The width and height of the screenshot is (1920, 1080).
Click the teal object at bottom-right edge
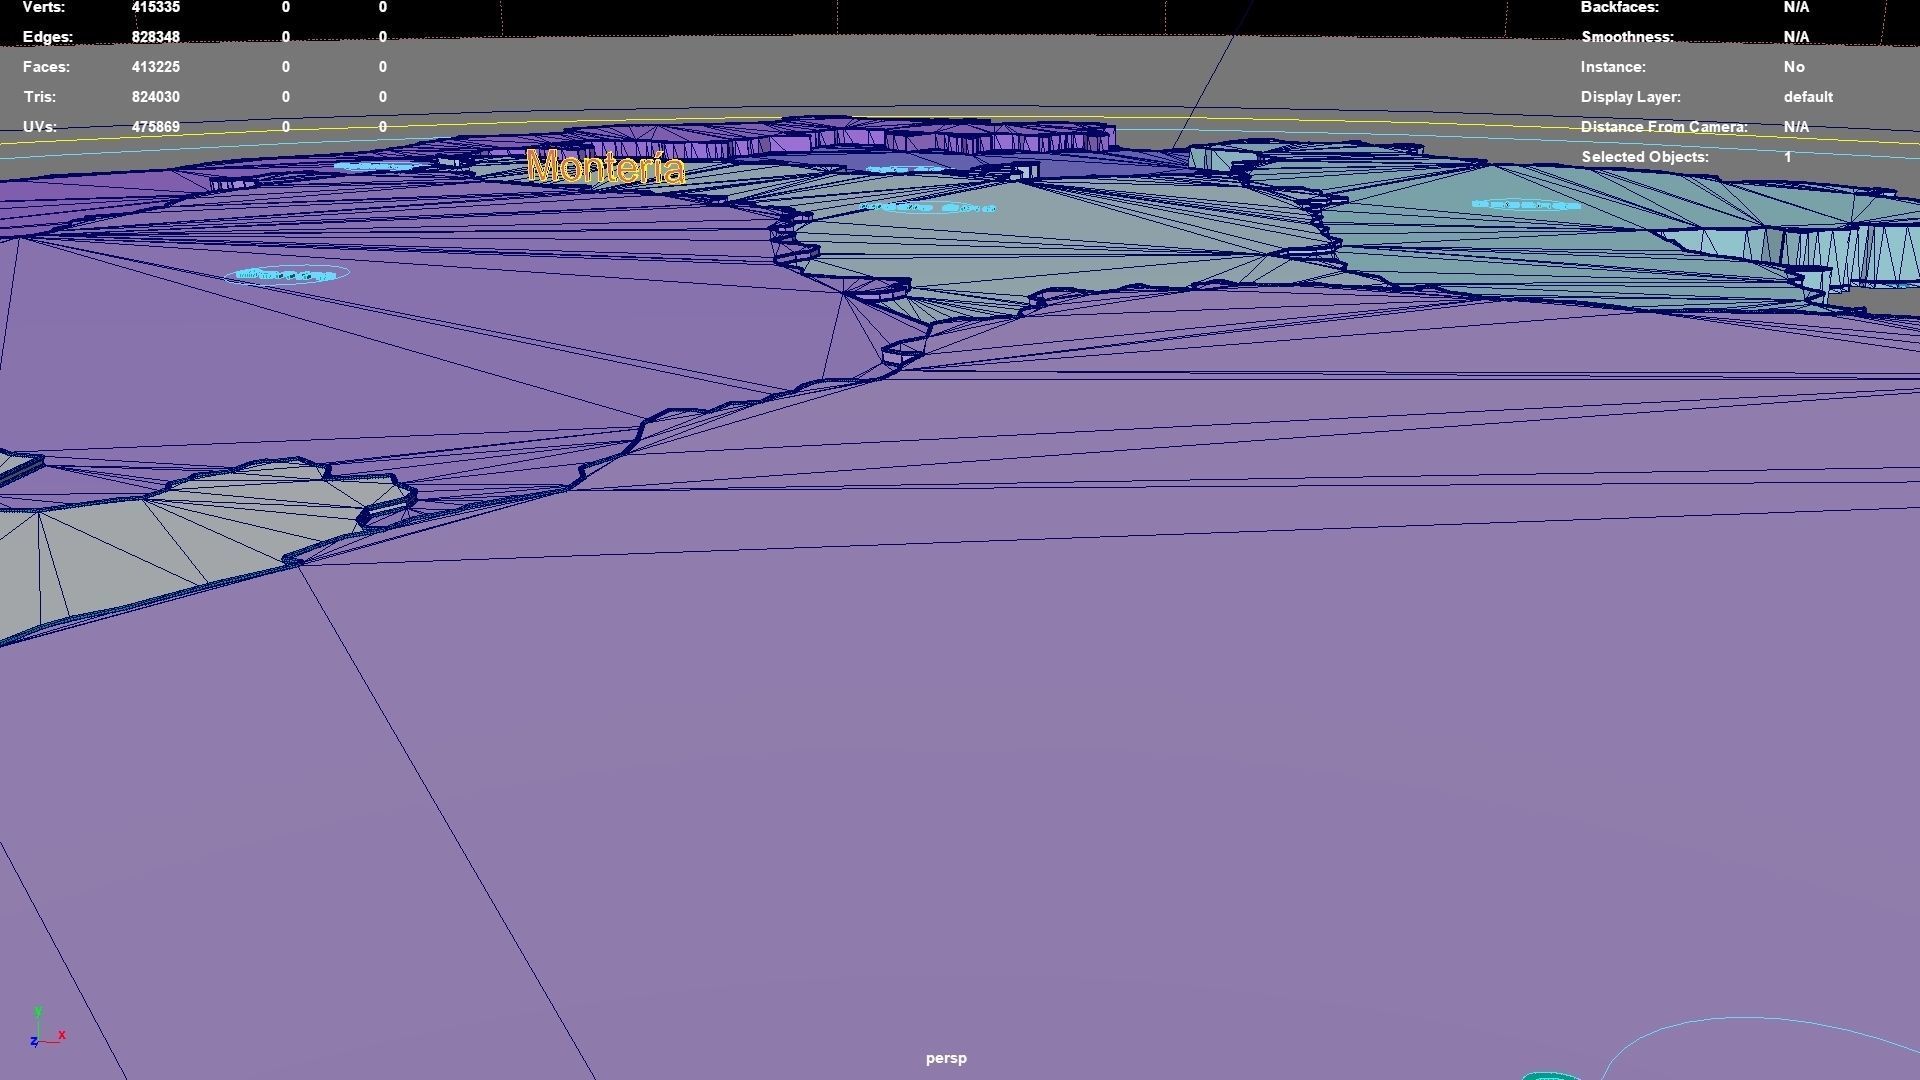1551,1076
